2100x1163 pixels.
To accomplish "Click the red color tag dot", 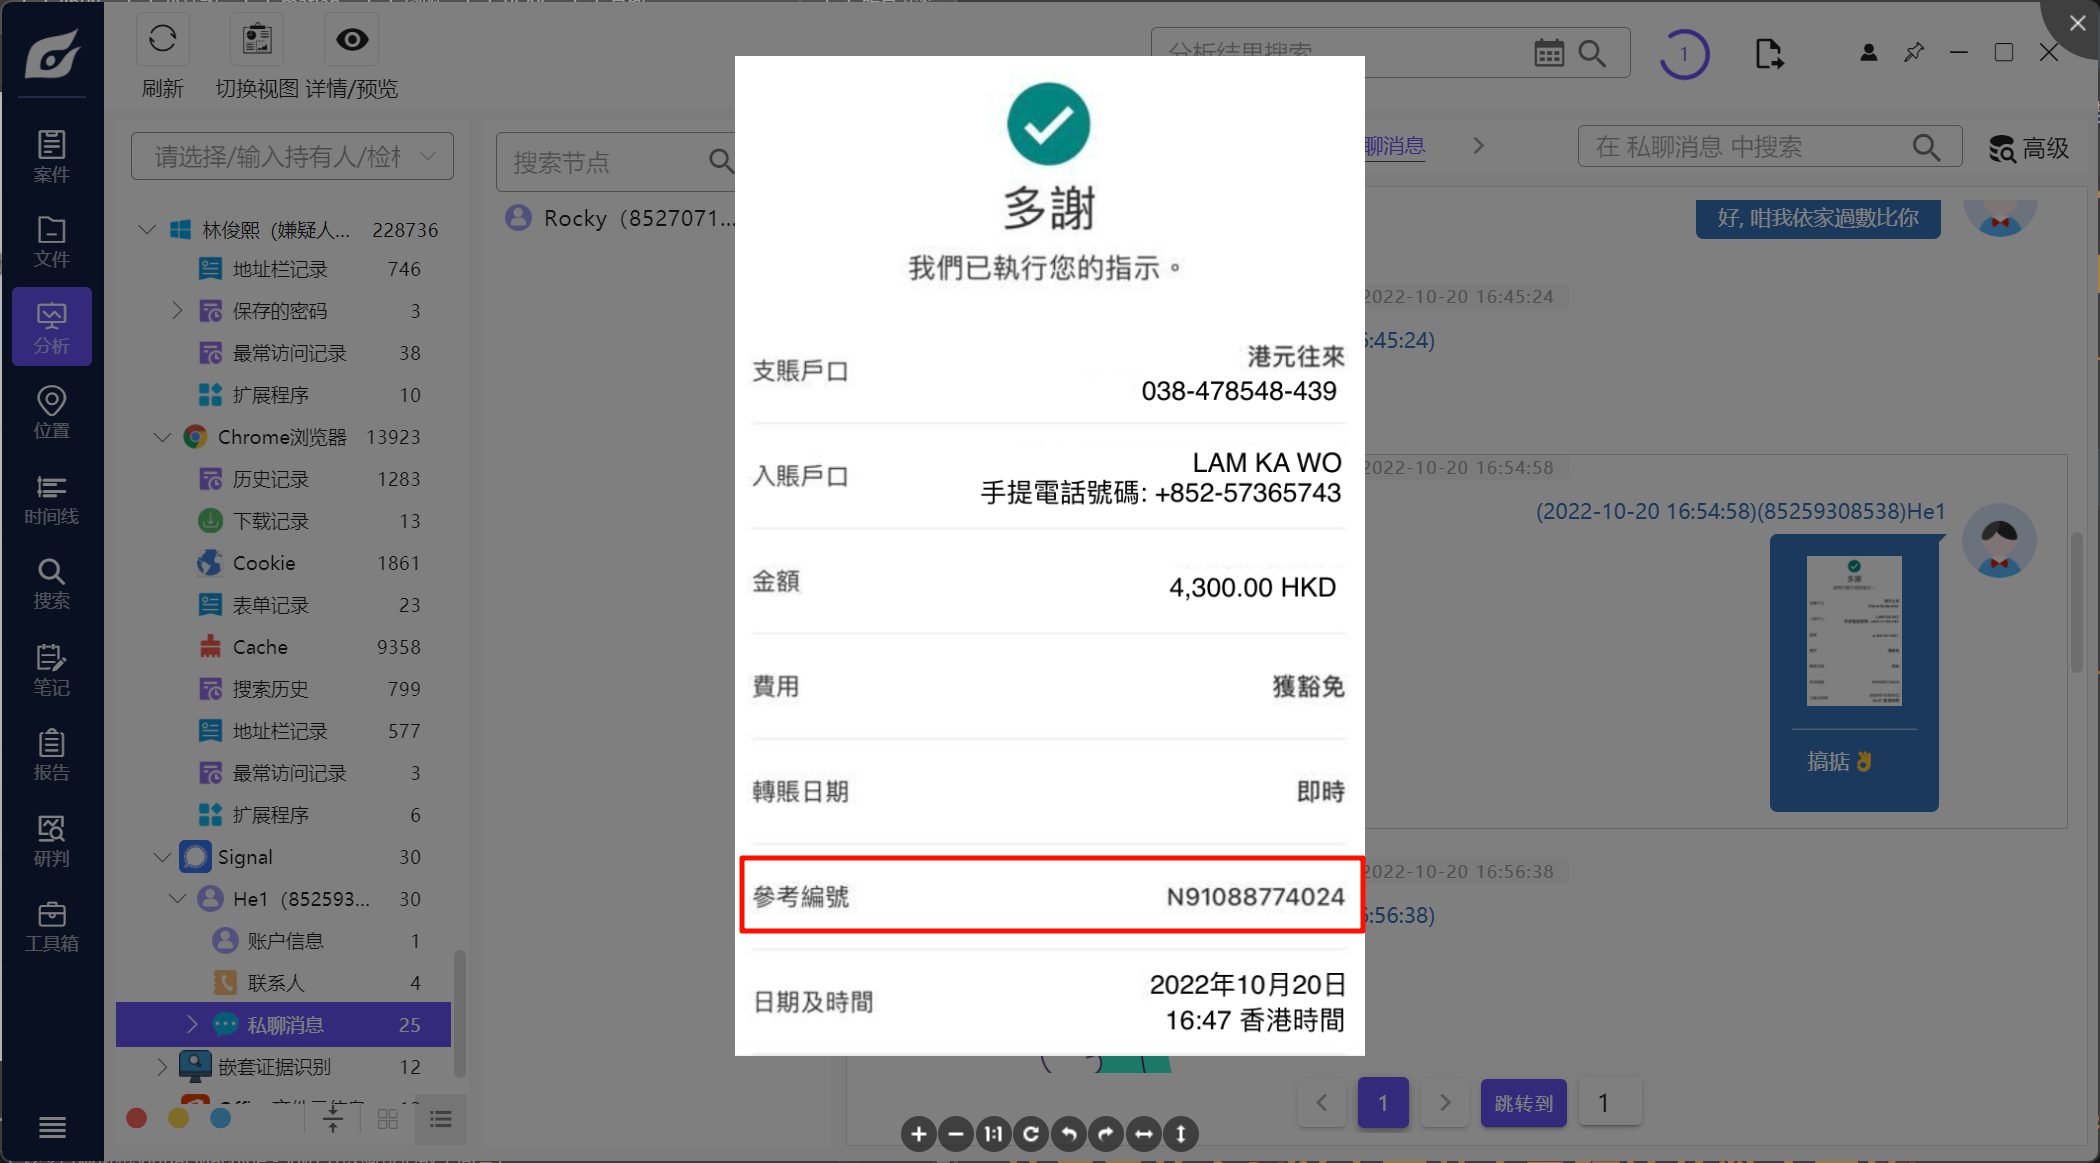I will [x=137, y=1118].
